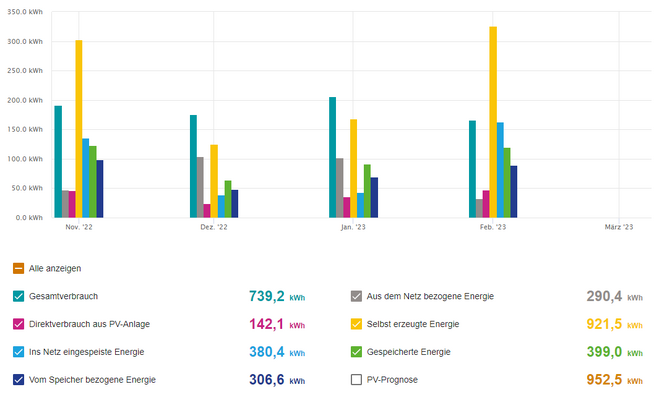Select the dark blue Jan. '23 bar
Image resolution: width=654 pixels, height=400 pixels.
pos(374,198)
